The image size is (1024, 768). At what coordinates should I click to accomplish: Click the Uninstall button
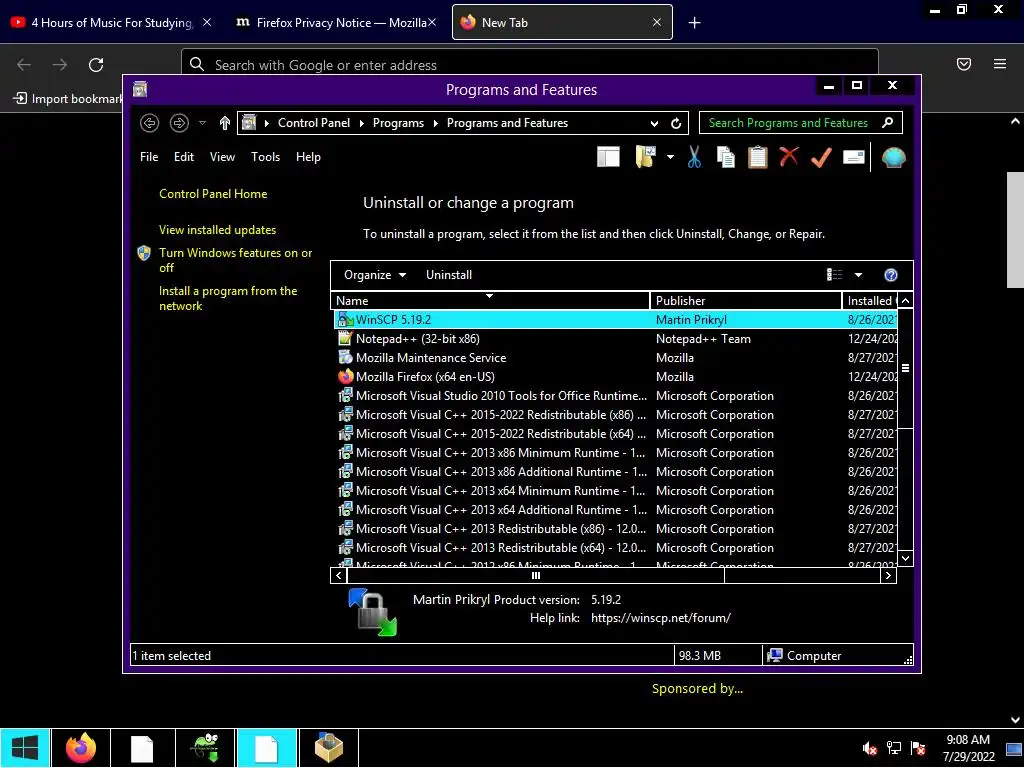click(449, 275)
